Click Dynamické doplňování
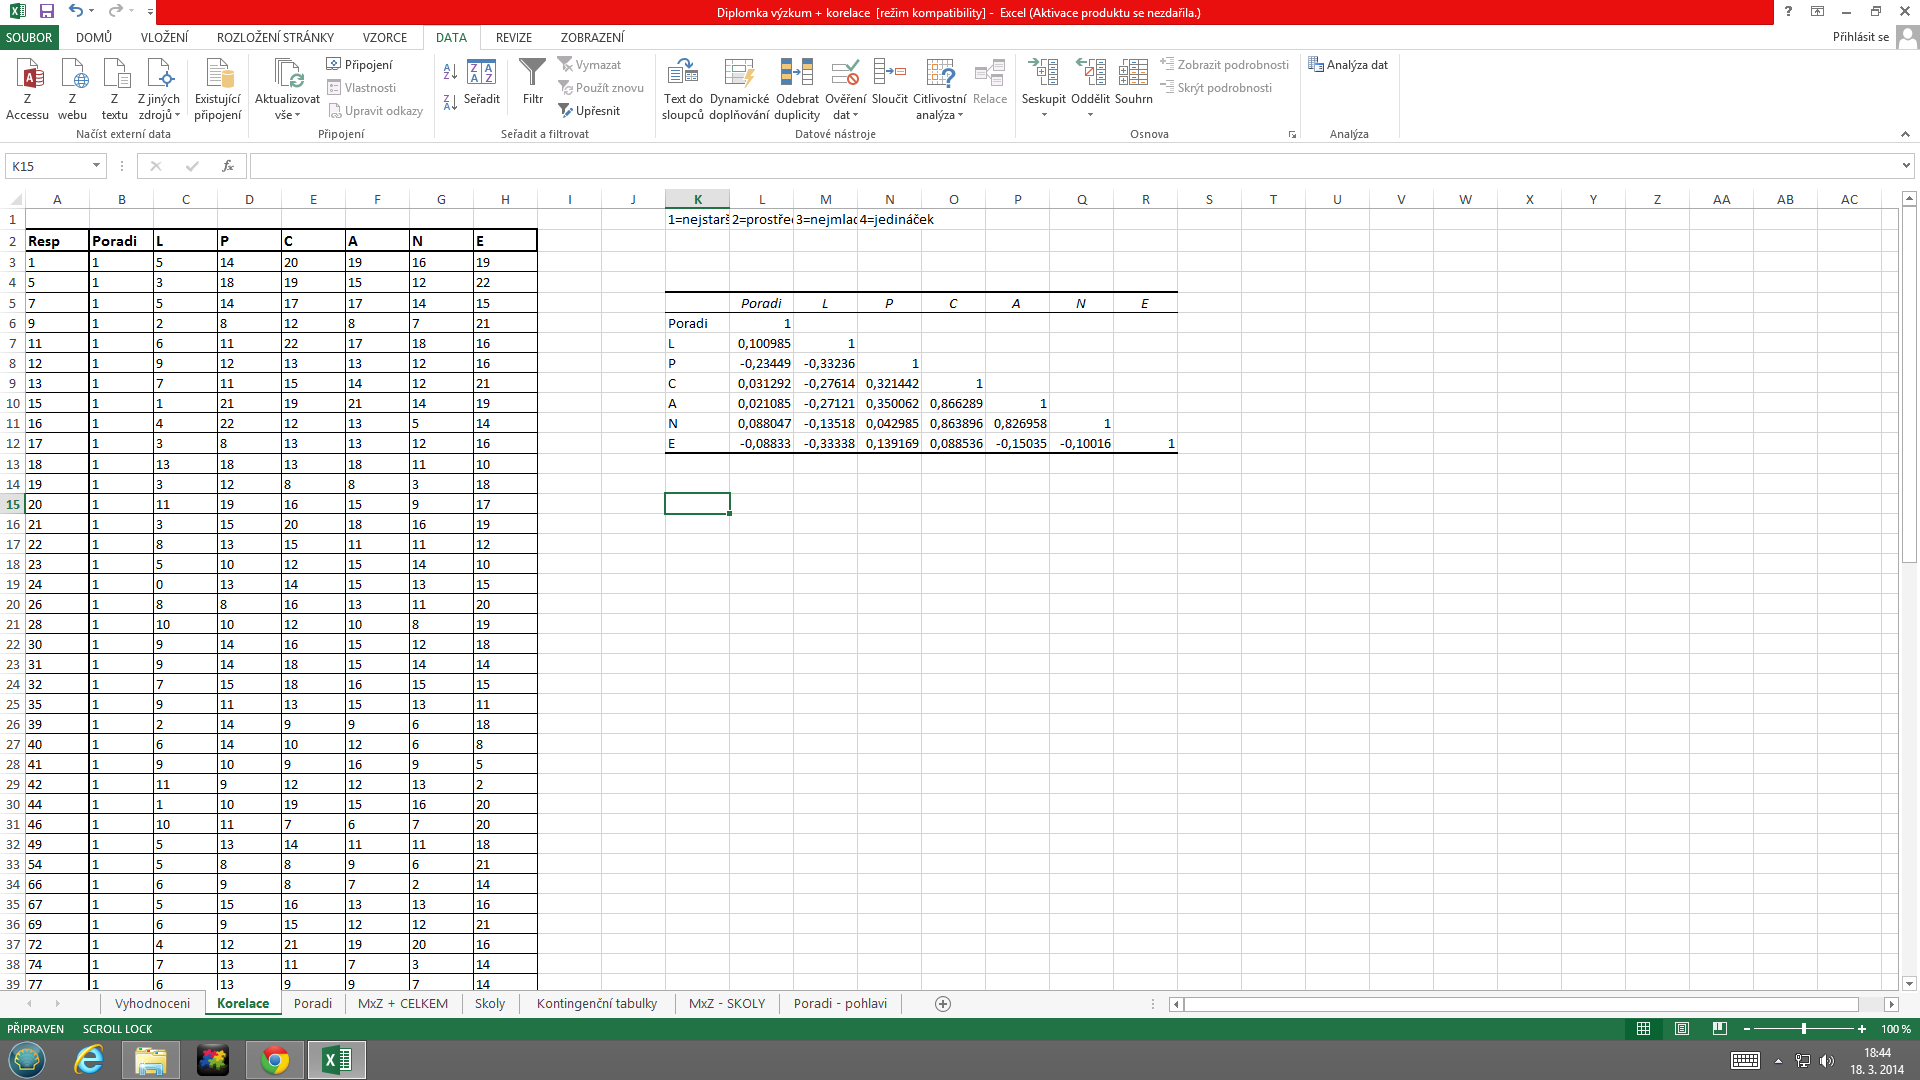This screenshot has height=1080, width=1920. (x=739, y=89)
